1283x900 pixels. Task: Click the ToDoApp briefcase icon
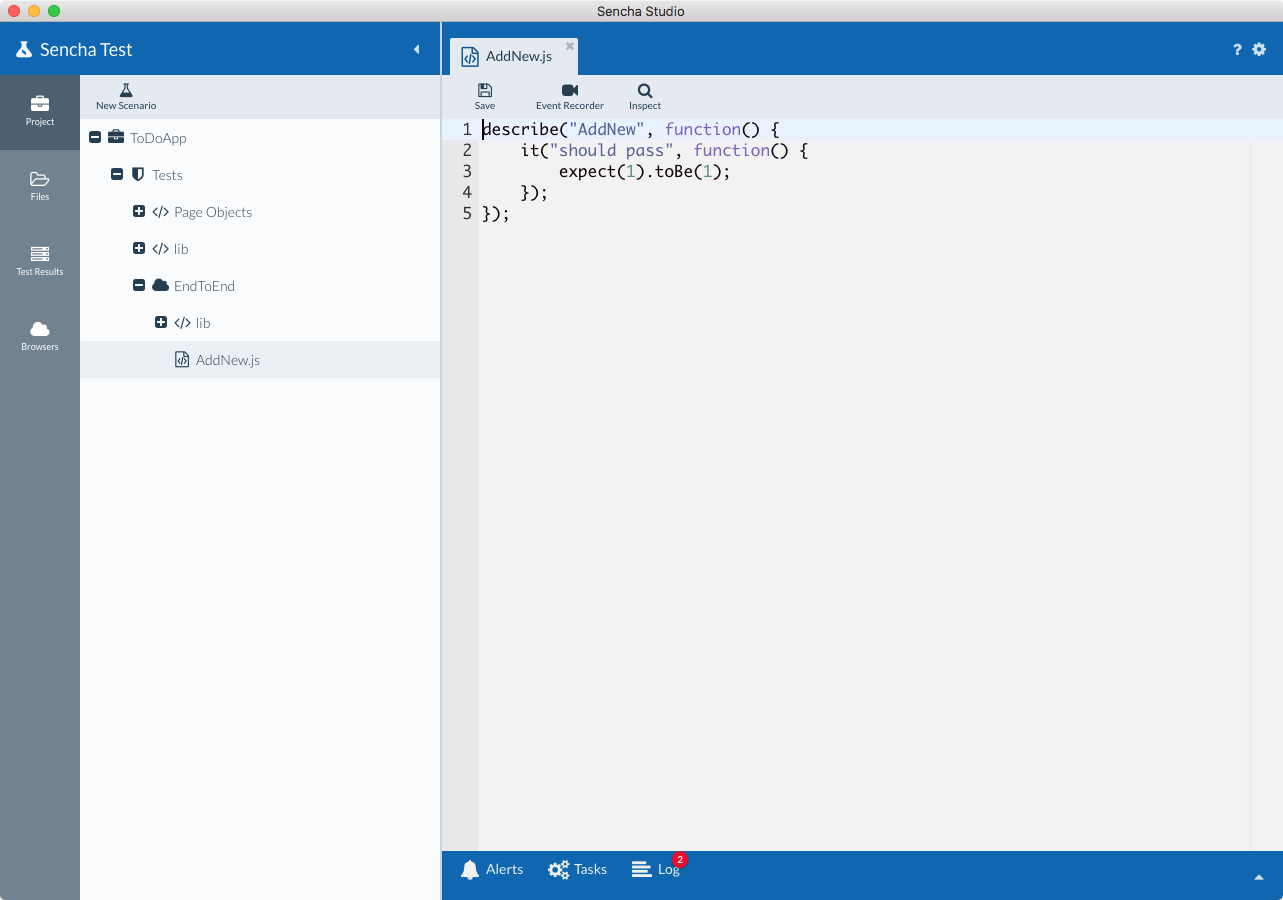(x=116, y=138)
